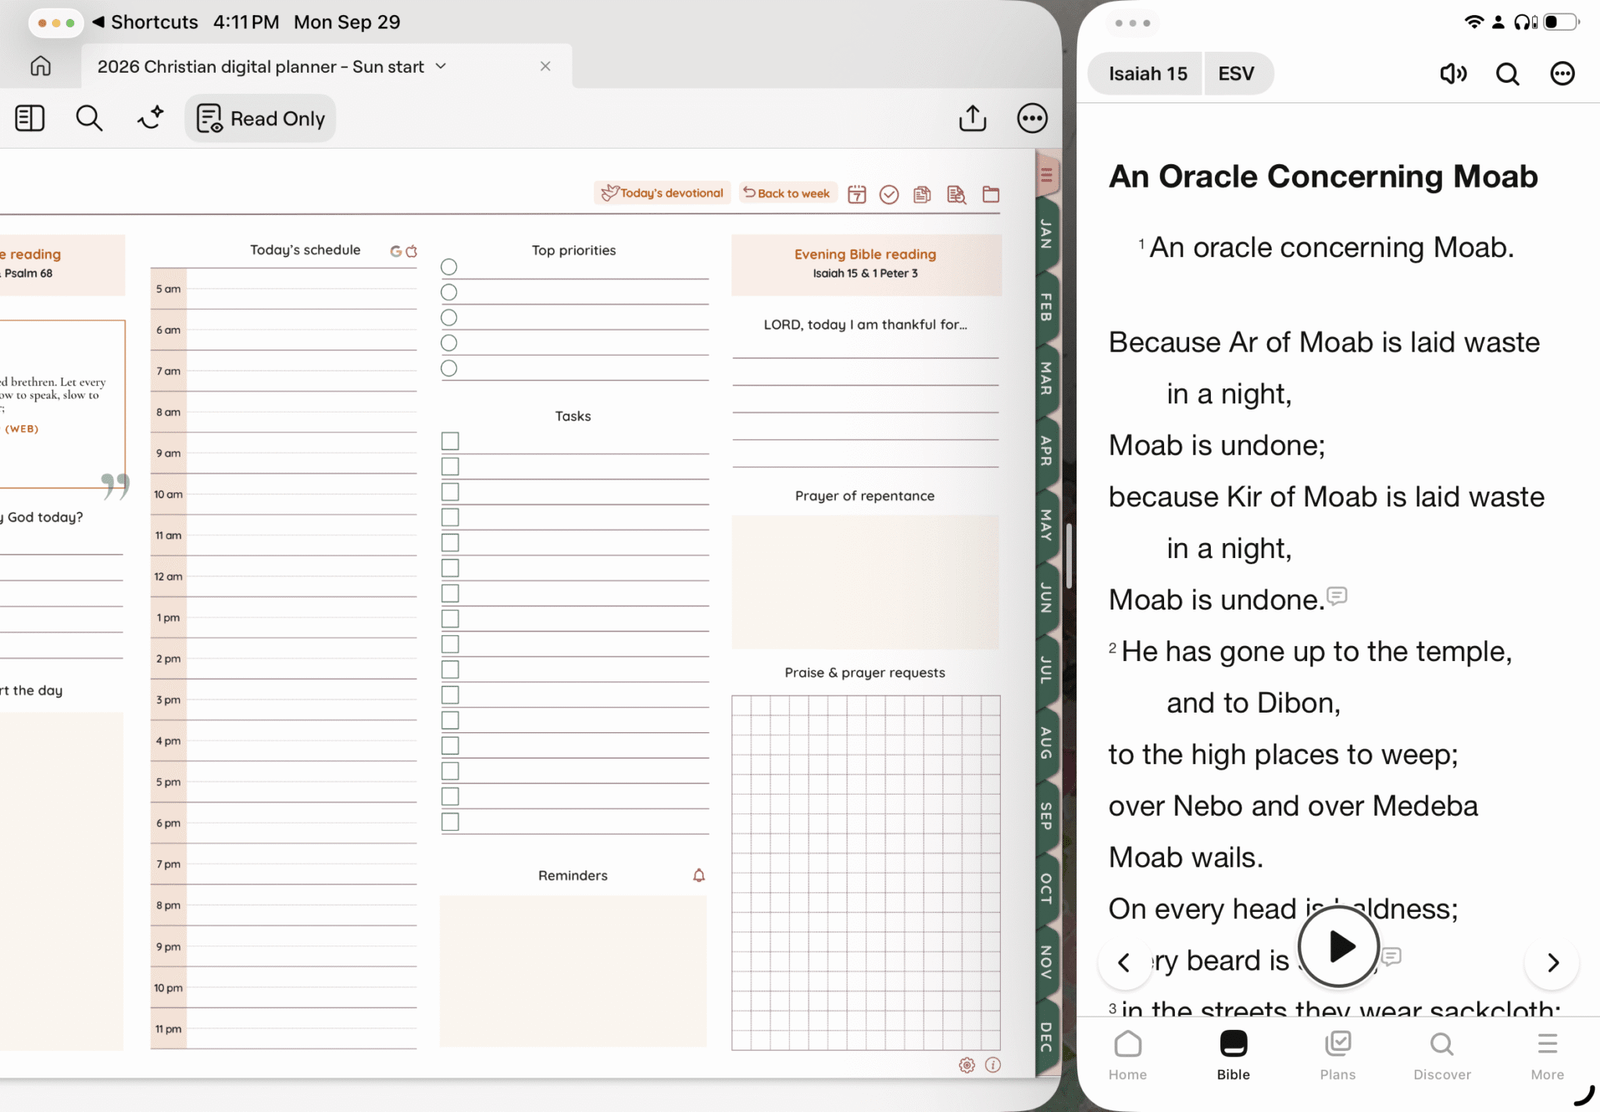Click the reminders bell icon
The width and height of the screenshot is (1600, 1112).
tap(699, 875)
